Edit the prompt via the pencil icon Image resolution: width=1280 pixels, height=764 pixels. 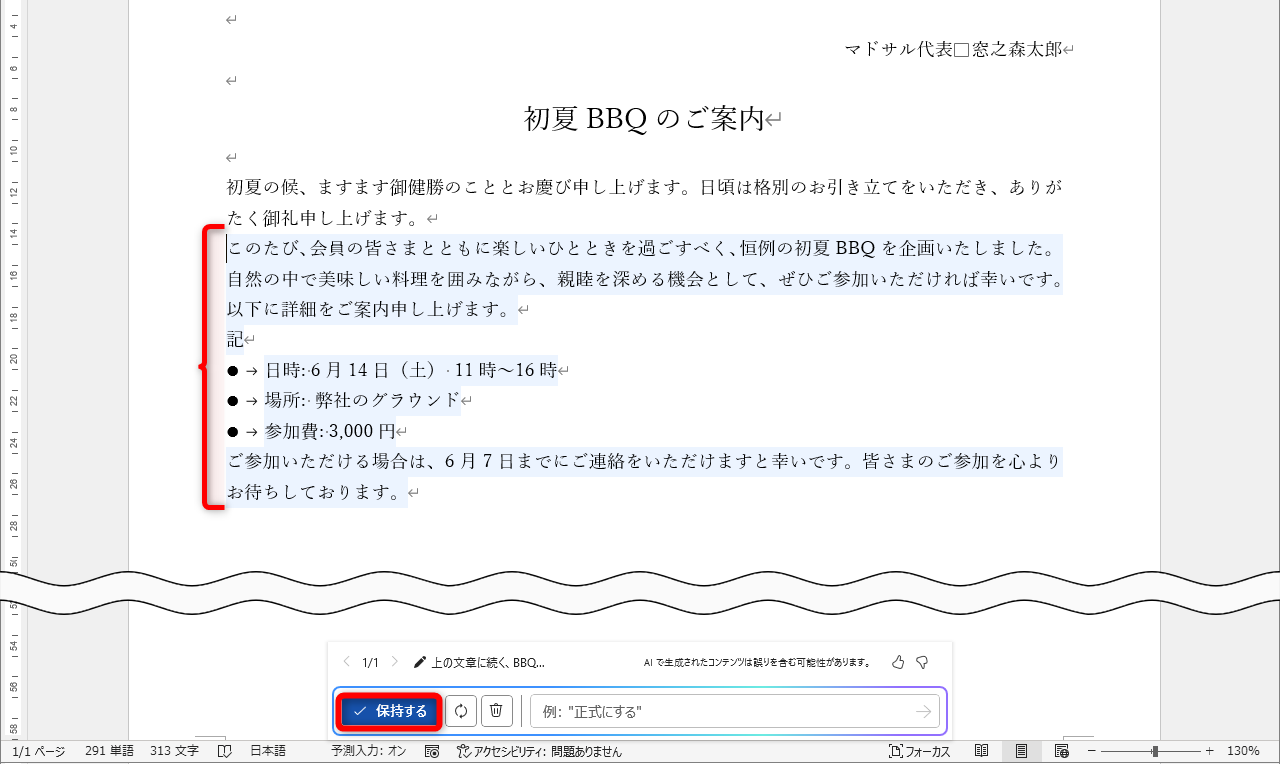click(419, 661)
